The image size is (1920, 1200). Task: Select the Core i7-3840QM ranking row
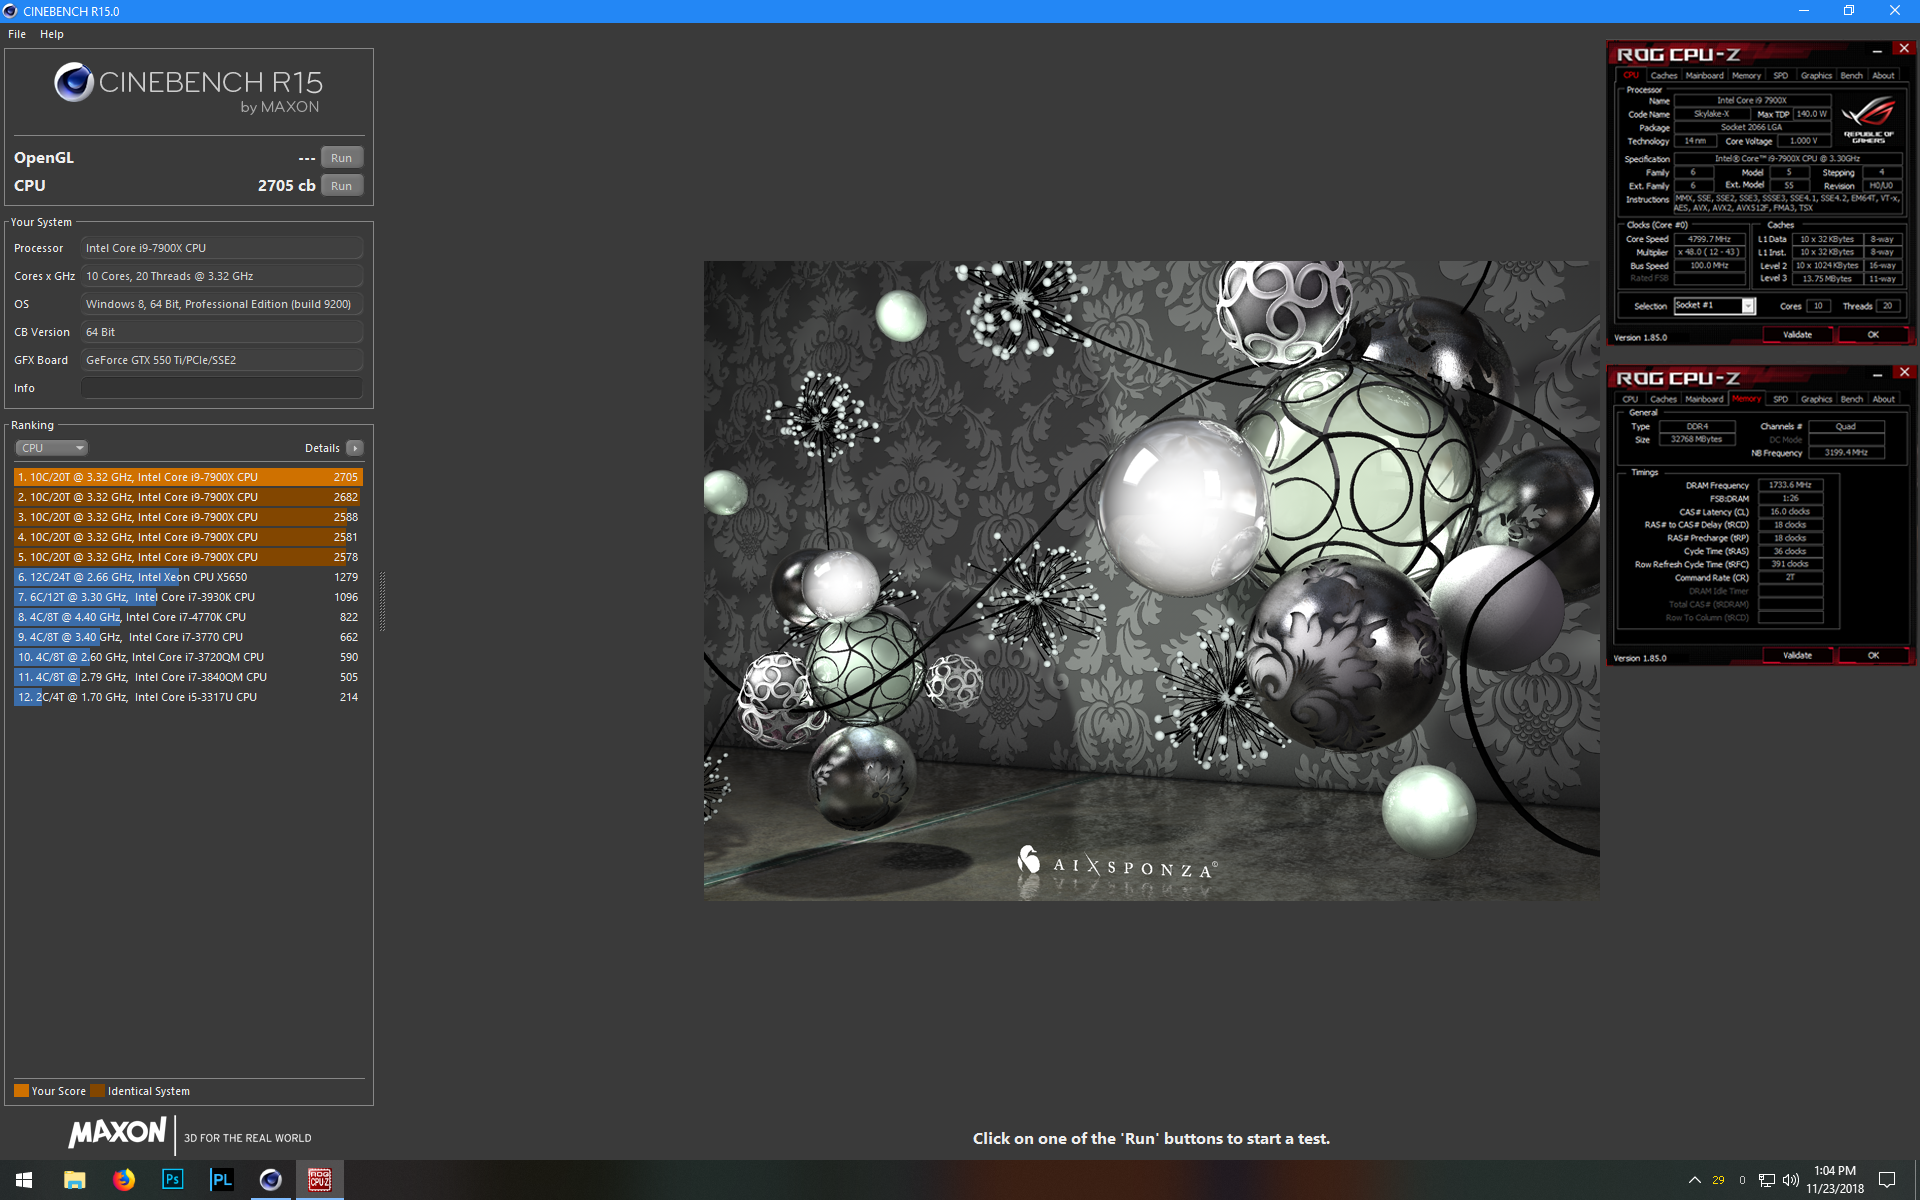click(x=188, y=677)
